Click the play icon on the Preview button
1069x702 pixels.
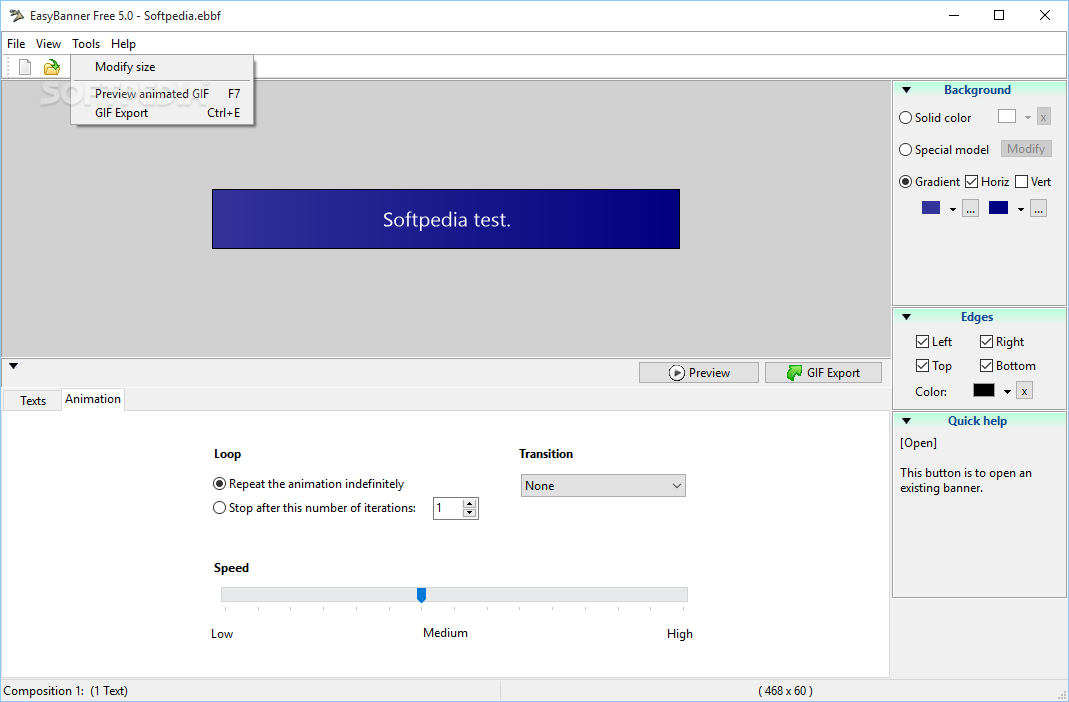(x=676, y=373)
